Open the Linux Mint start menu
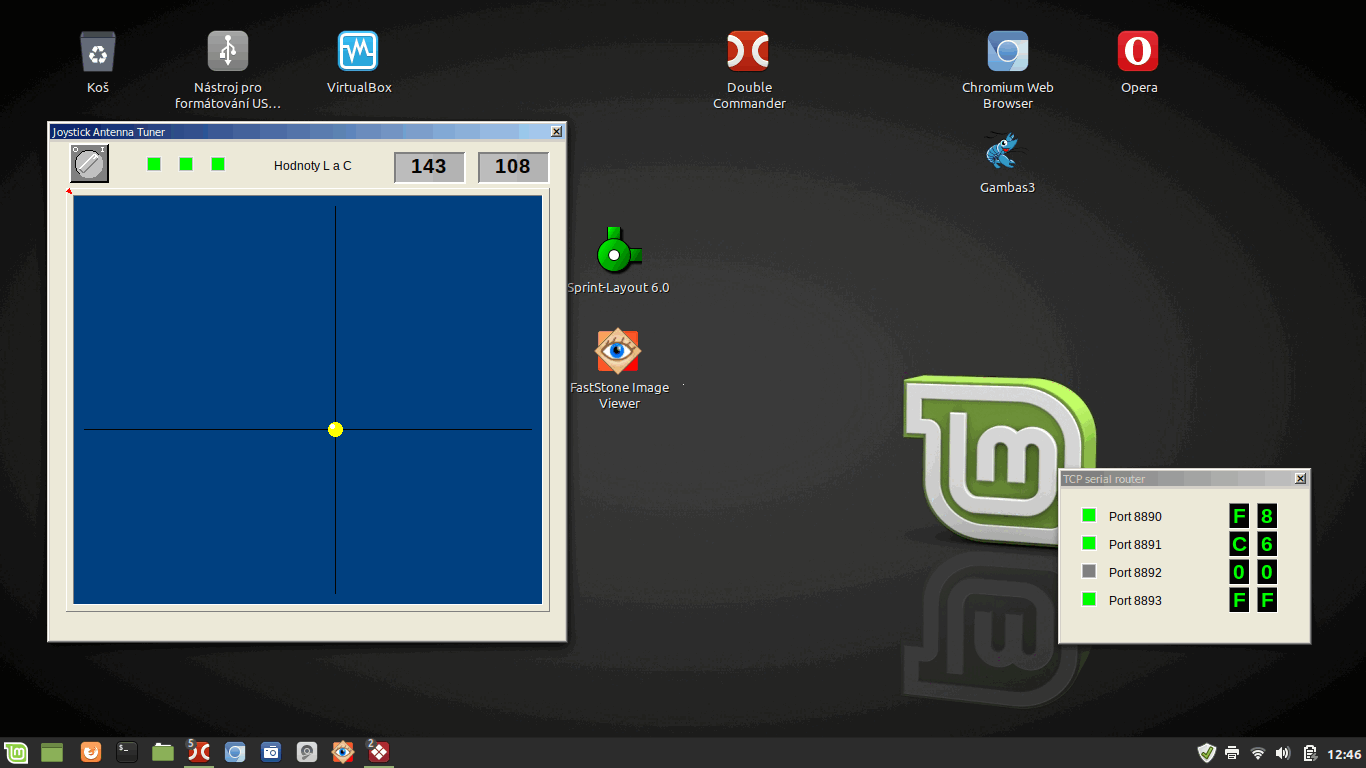Screen dimensions: 1366x768 [16, 752]
